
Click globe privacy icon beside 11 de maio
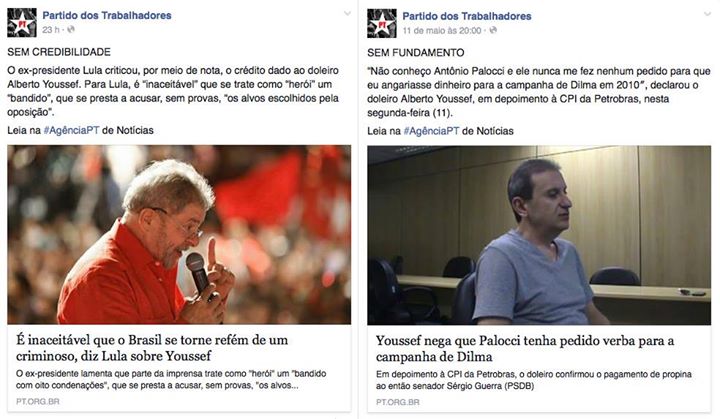[493, 31]
